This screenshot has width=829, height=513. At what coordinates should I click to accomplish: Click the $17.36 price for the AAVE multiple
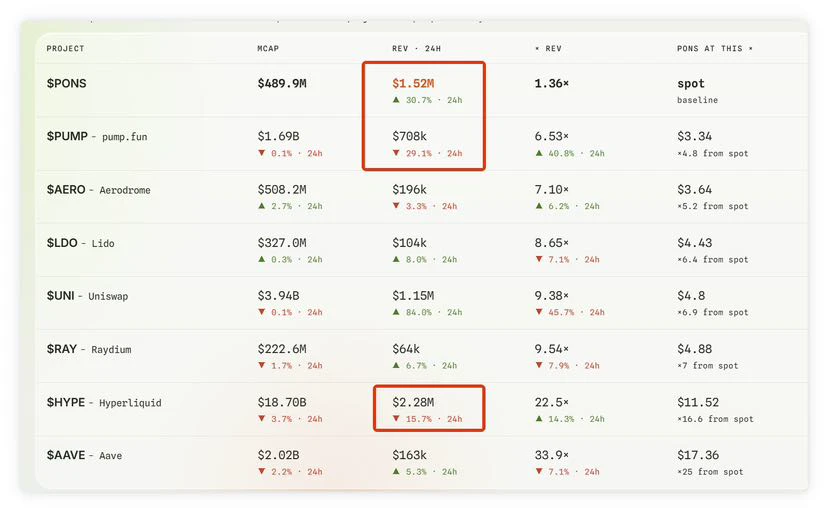[698, 455]
